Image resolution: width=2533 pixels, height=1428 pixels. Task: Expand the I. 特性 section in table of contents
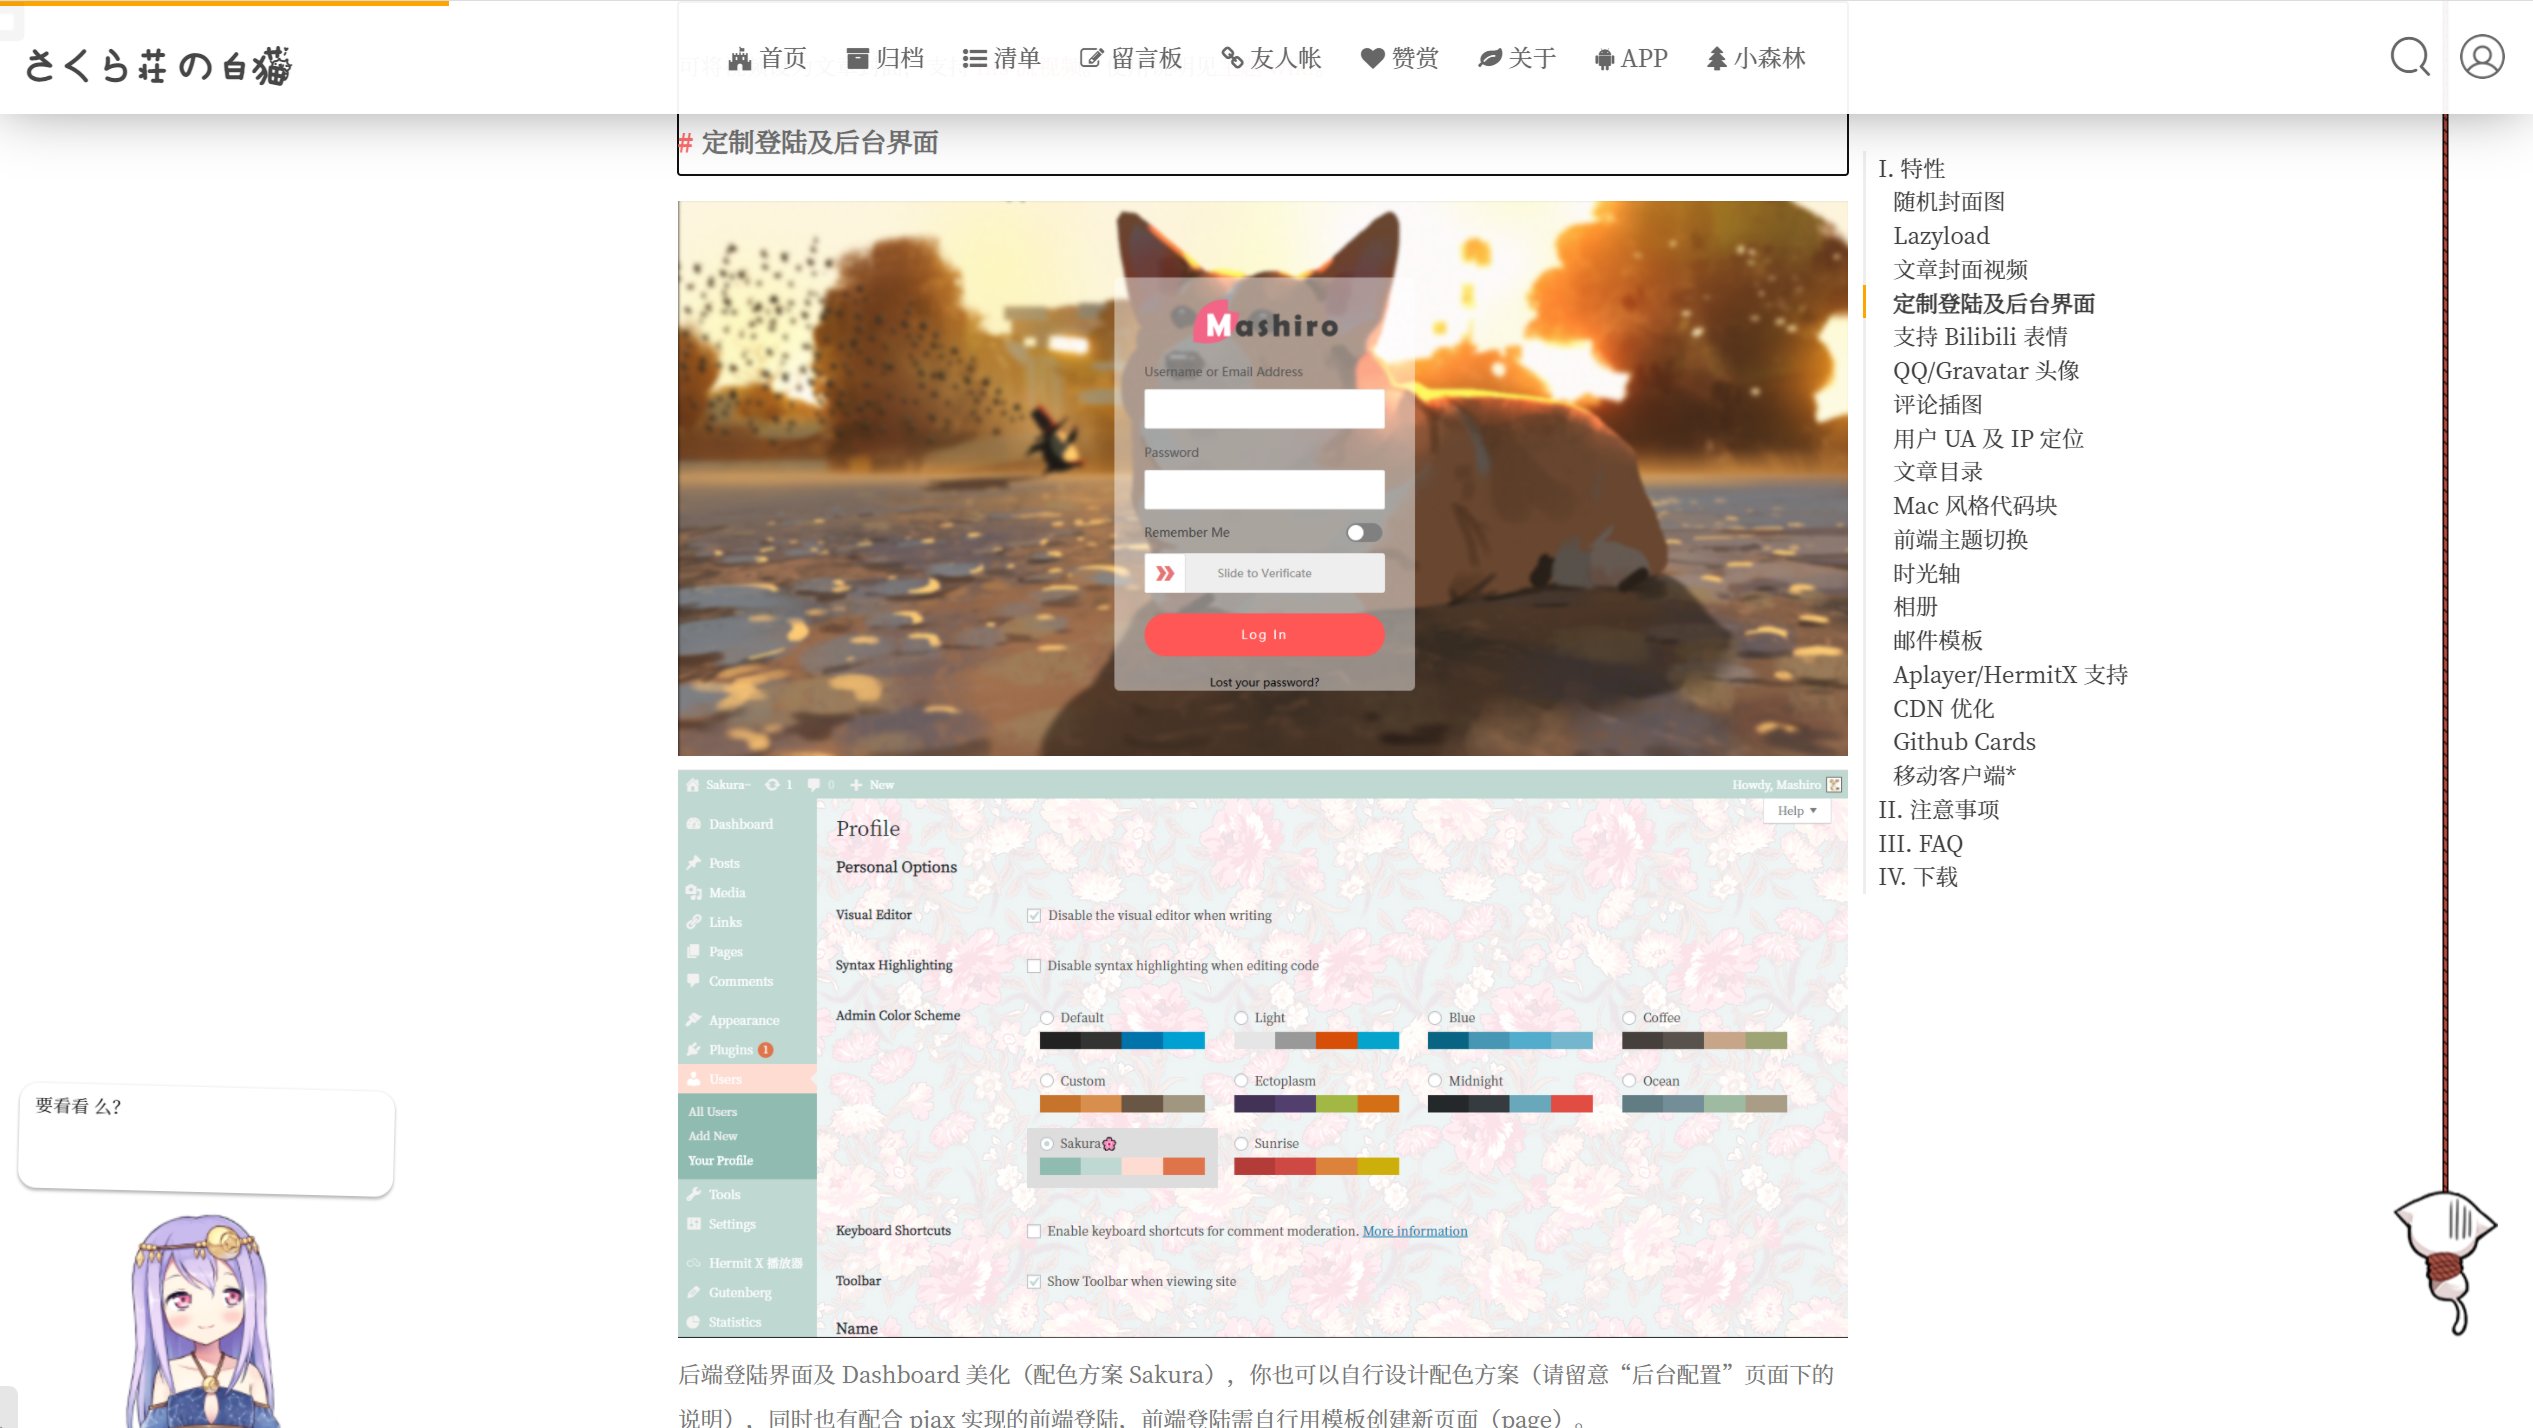[x=1911, y=168]
